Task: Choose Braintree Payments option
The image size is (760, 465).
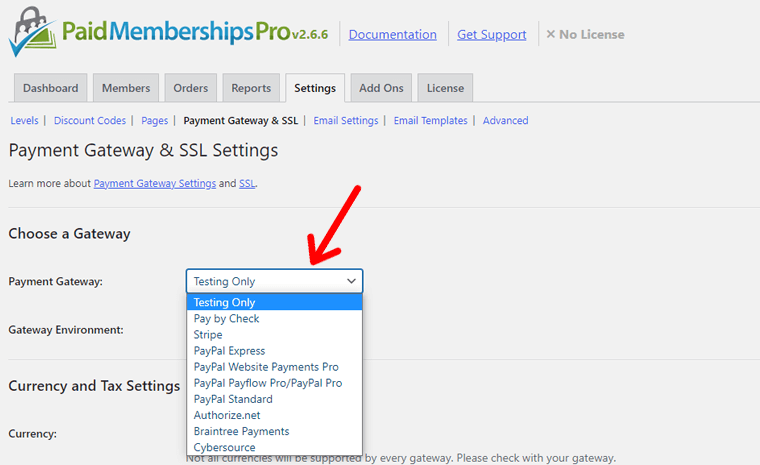Action: pyautogui.click(x=274, y=431)
